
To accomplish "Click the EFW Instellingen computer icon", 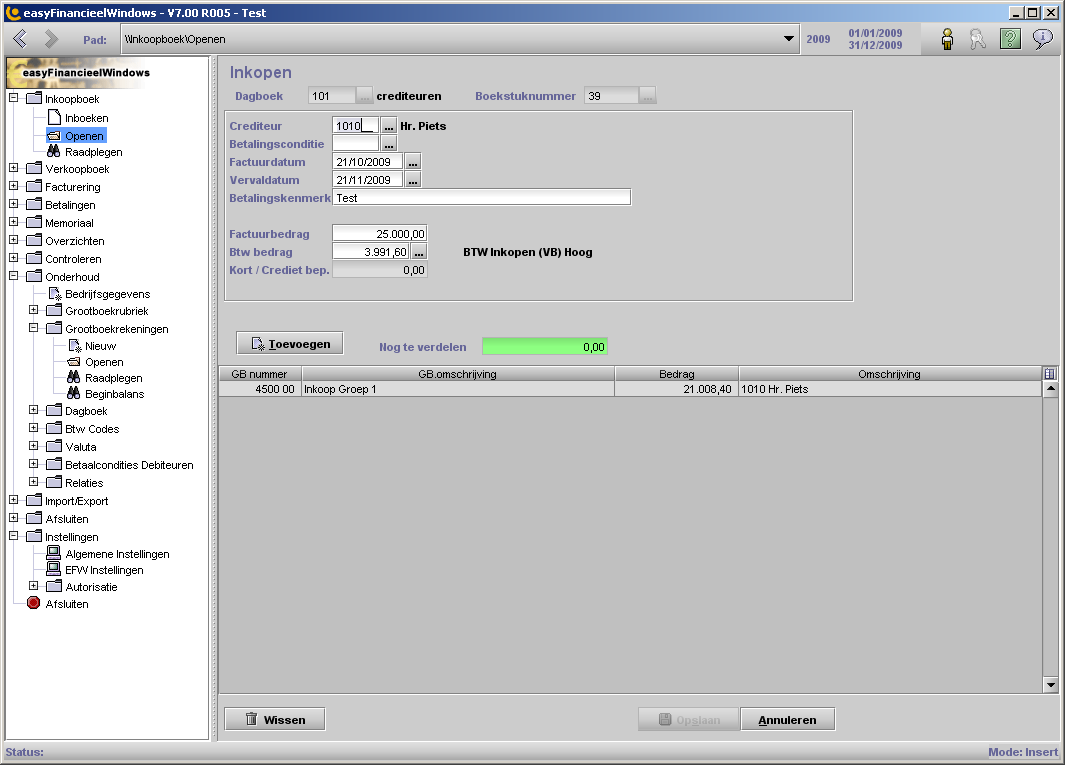I will pyautogui.click(x=54, y=569).
